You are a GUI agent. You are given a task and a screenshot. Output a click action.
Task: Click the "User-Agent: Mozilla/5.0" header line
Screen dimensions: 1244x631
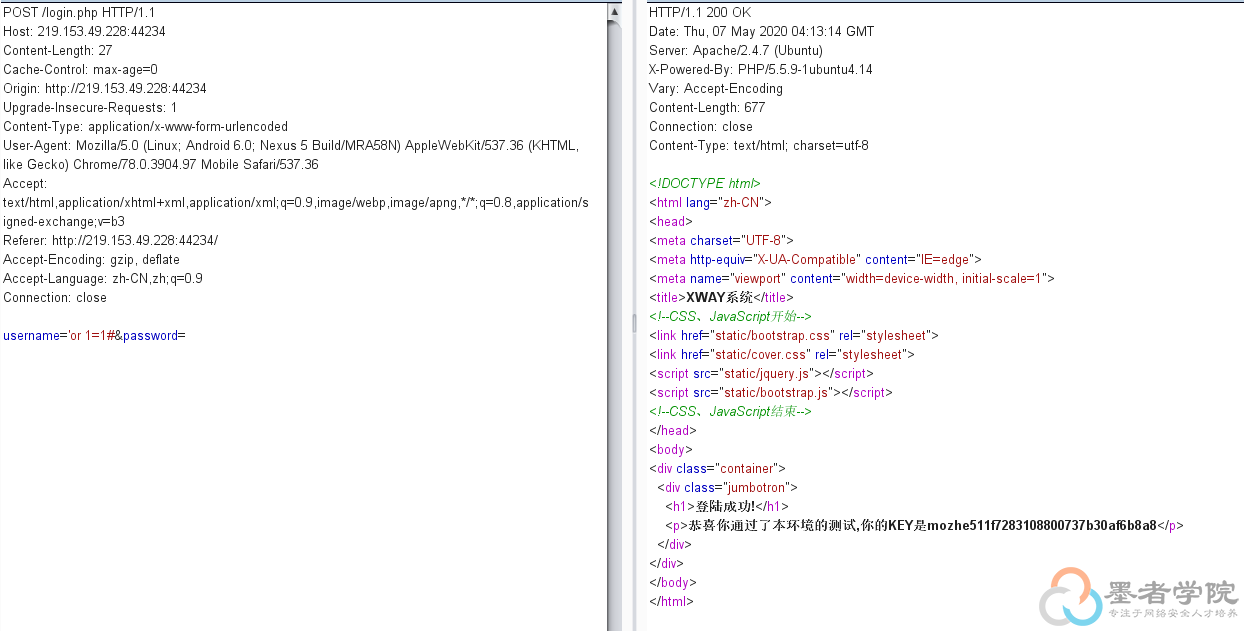[x=291, y=145]
